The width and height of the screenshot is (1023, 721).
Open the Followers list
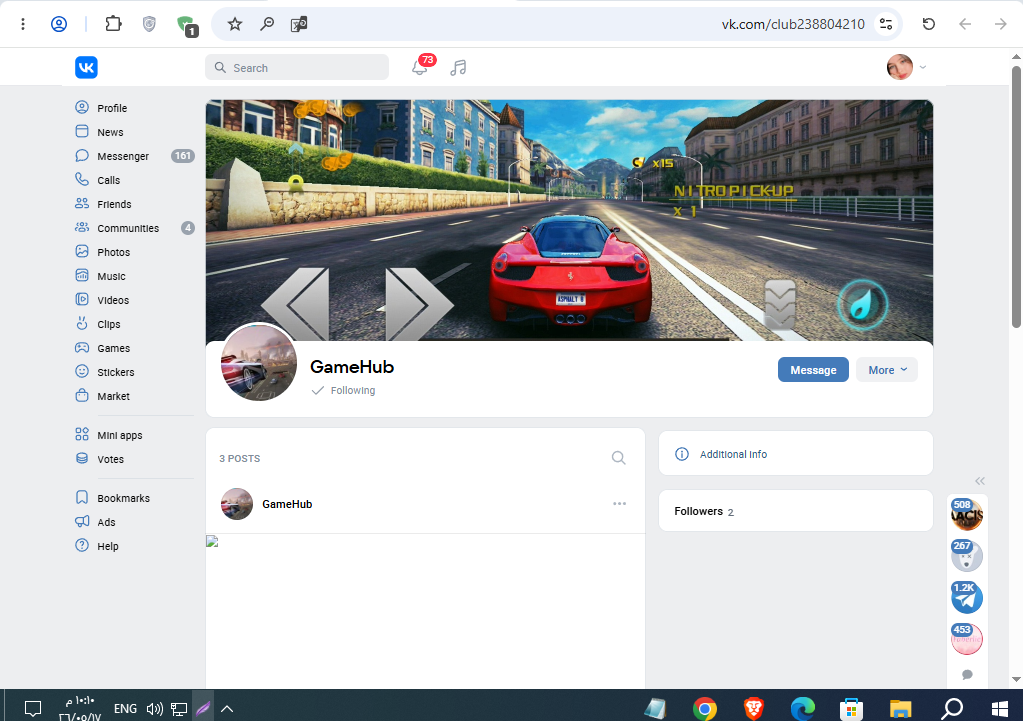795,512
